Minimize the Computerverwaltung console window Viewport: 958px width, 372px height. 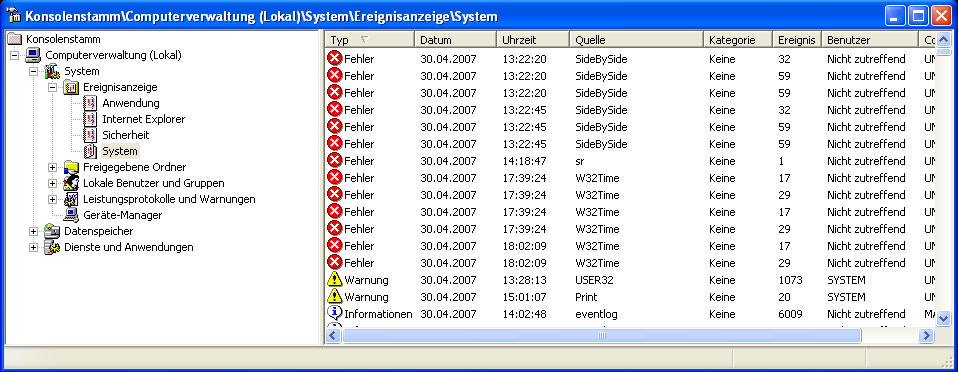click(x=896, y=15)
